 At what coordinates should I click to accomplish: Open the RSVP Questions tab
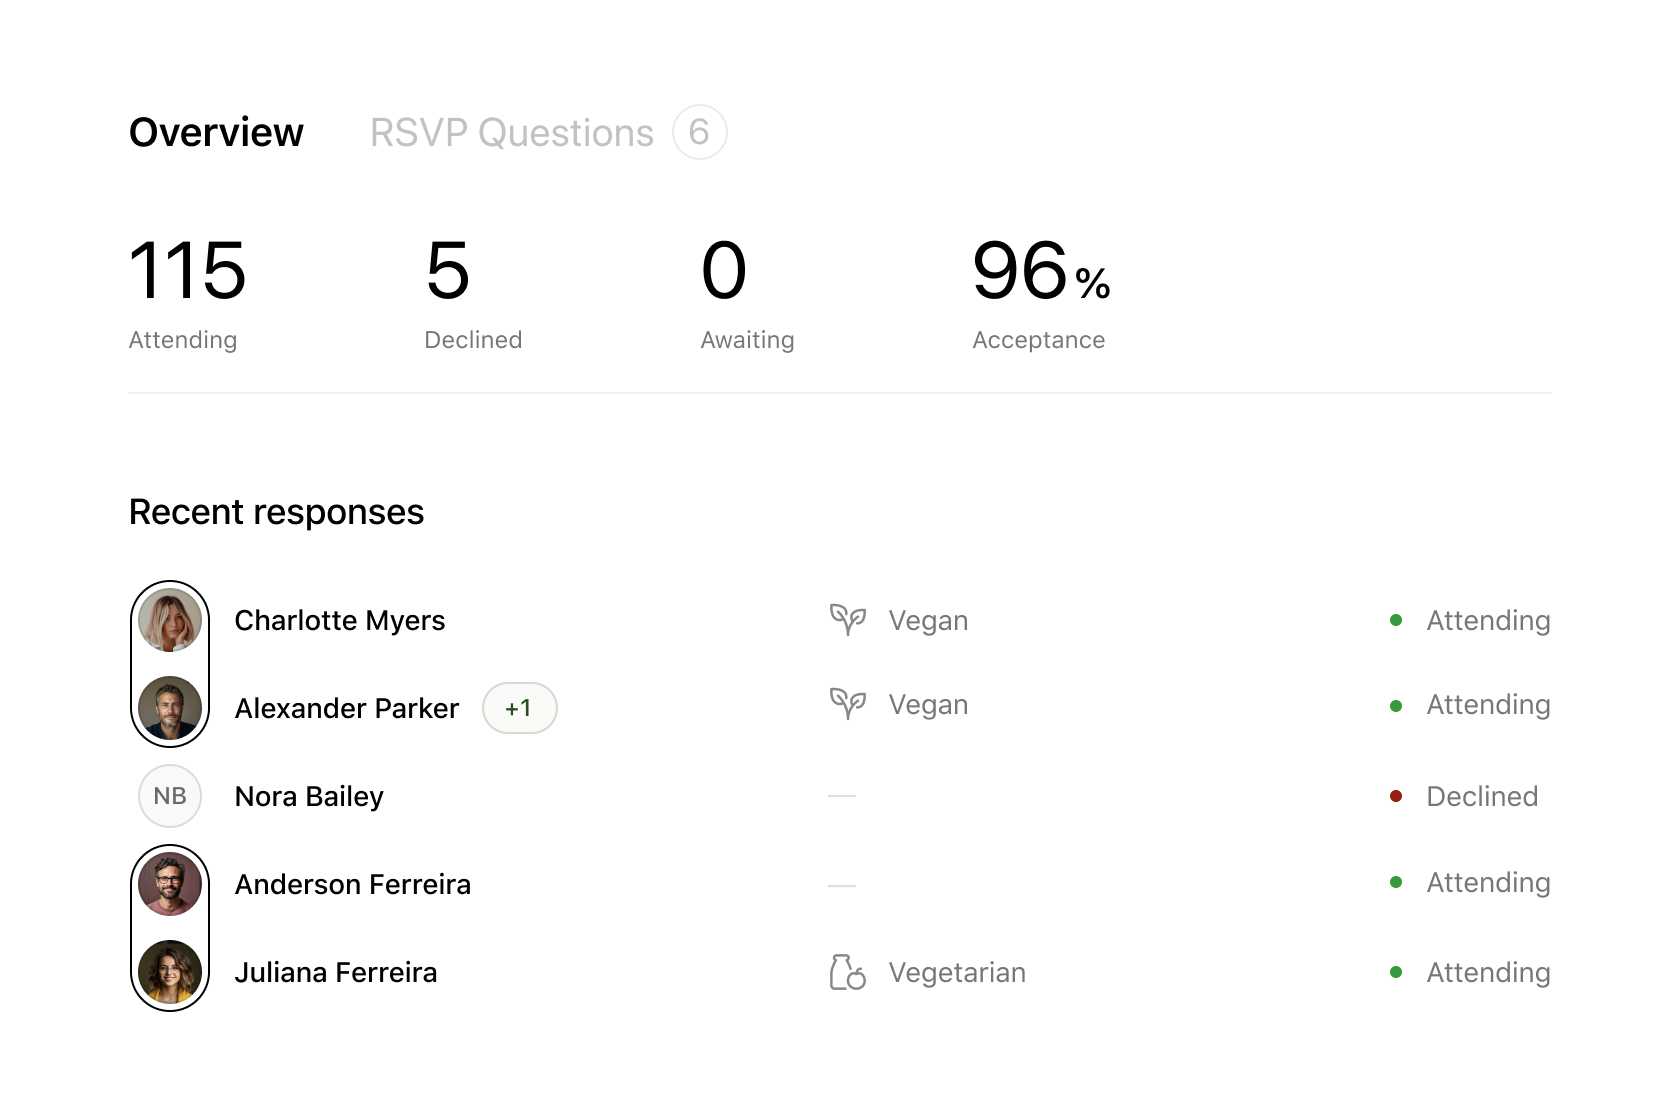pos(511,133)
